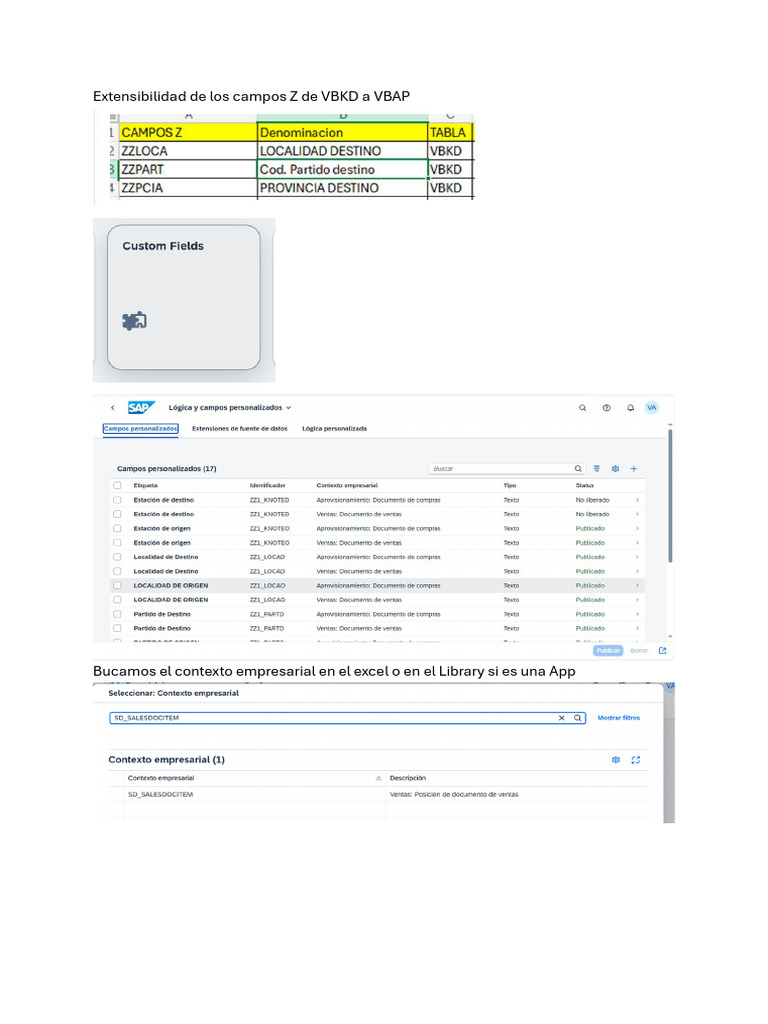The image size is (768, 1024).
Task: Open Estación de origen ventas row chevron
Action: coord(637,543)
